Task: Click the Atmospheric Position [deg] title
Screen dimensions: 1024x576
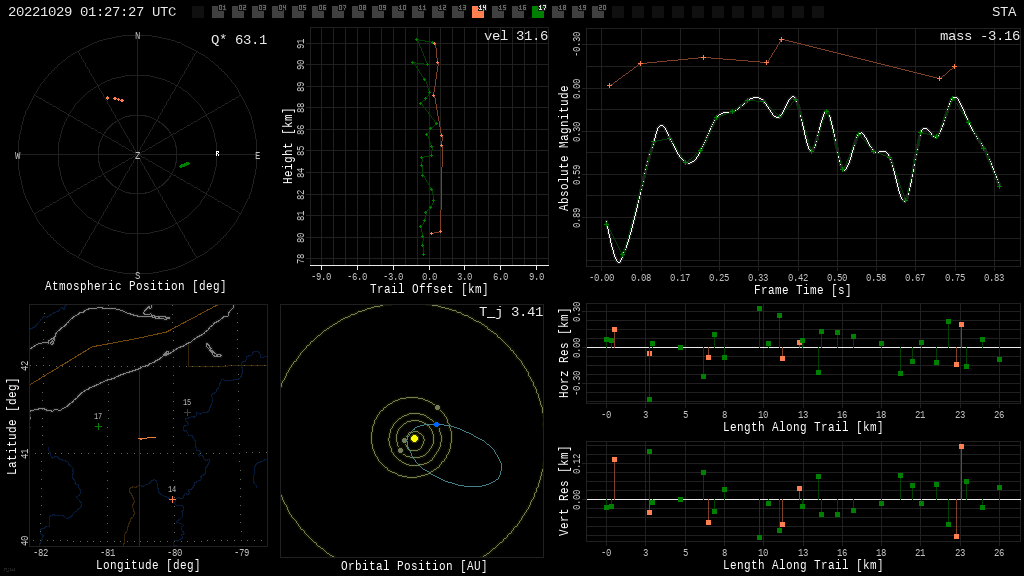Action: [x=135, y=286]
